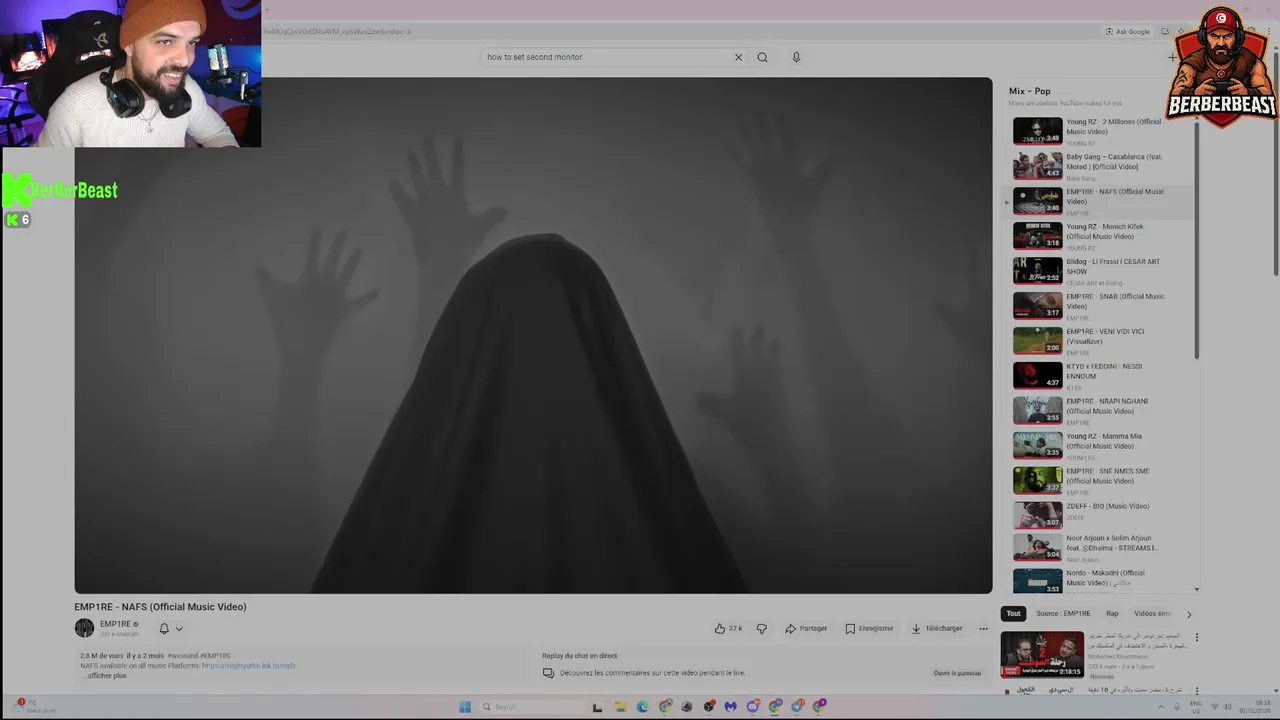
Task: Play 'EMP1RE - VENI VIDI VICI' playlist item
Action: pos(1100,341)
